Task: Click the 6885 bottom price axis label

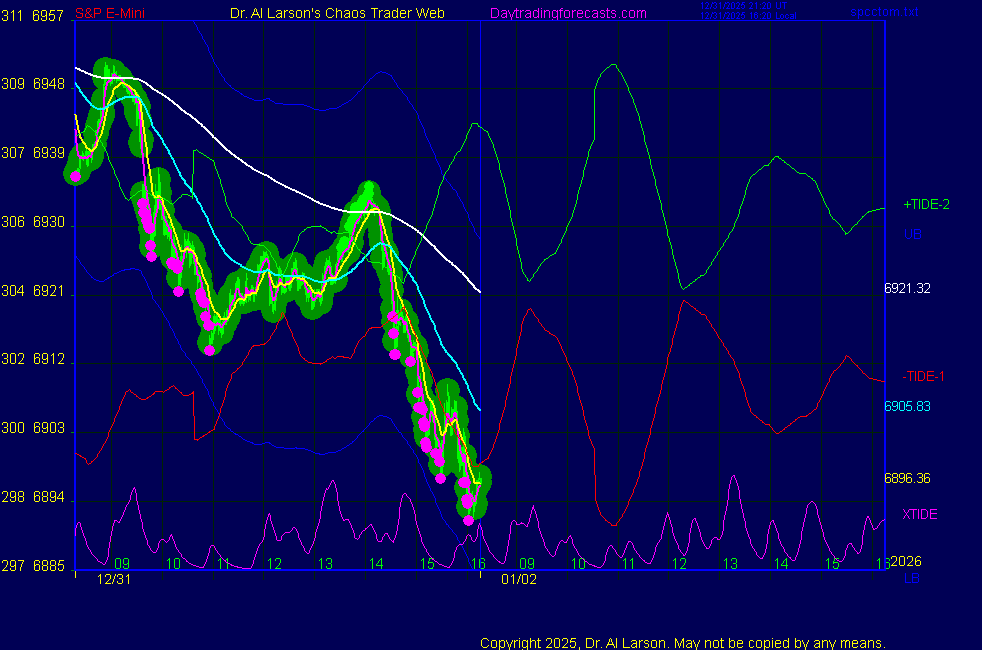Action: tap(49, 566)
